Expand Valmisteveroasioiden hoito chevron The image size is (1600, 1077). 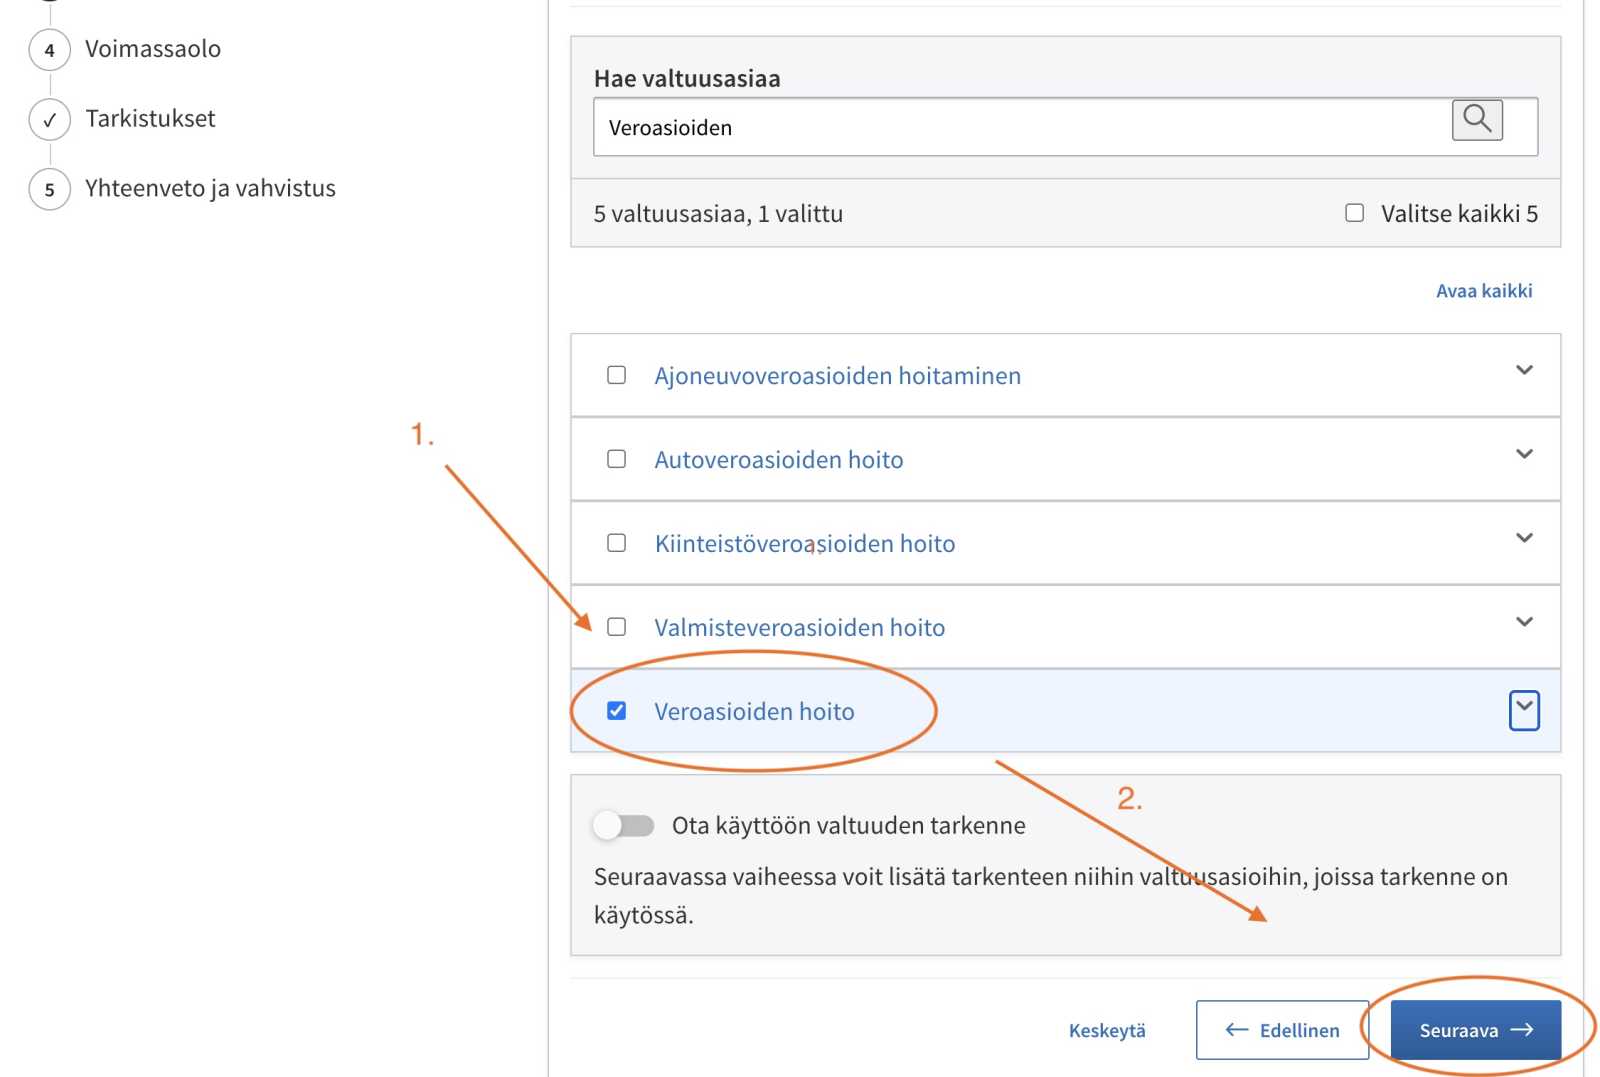(1524, 622)
